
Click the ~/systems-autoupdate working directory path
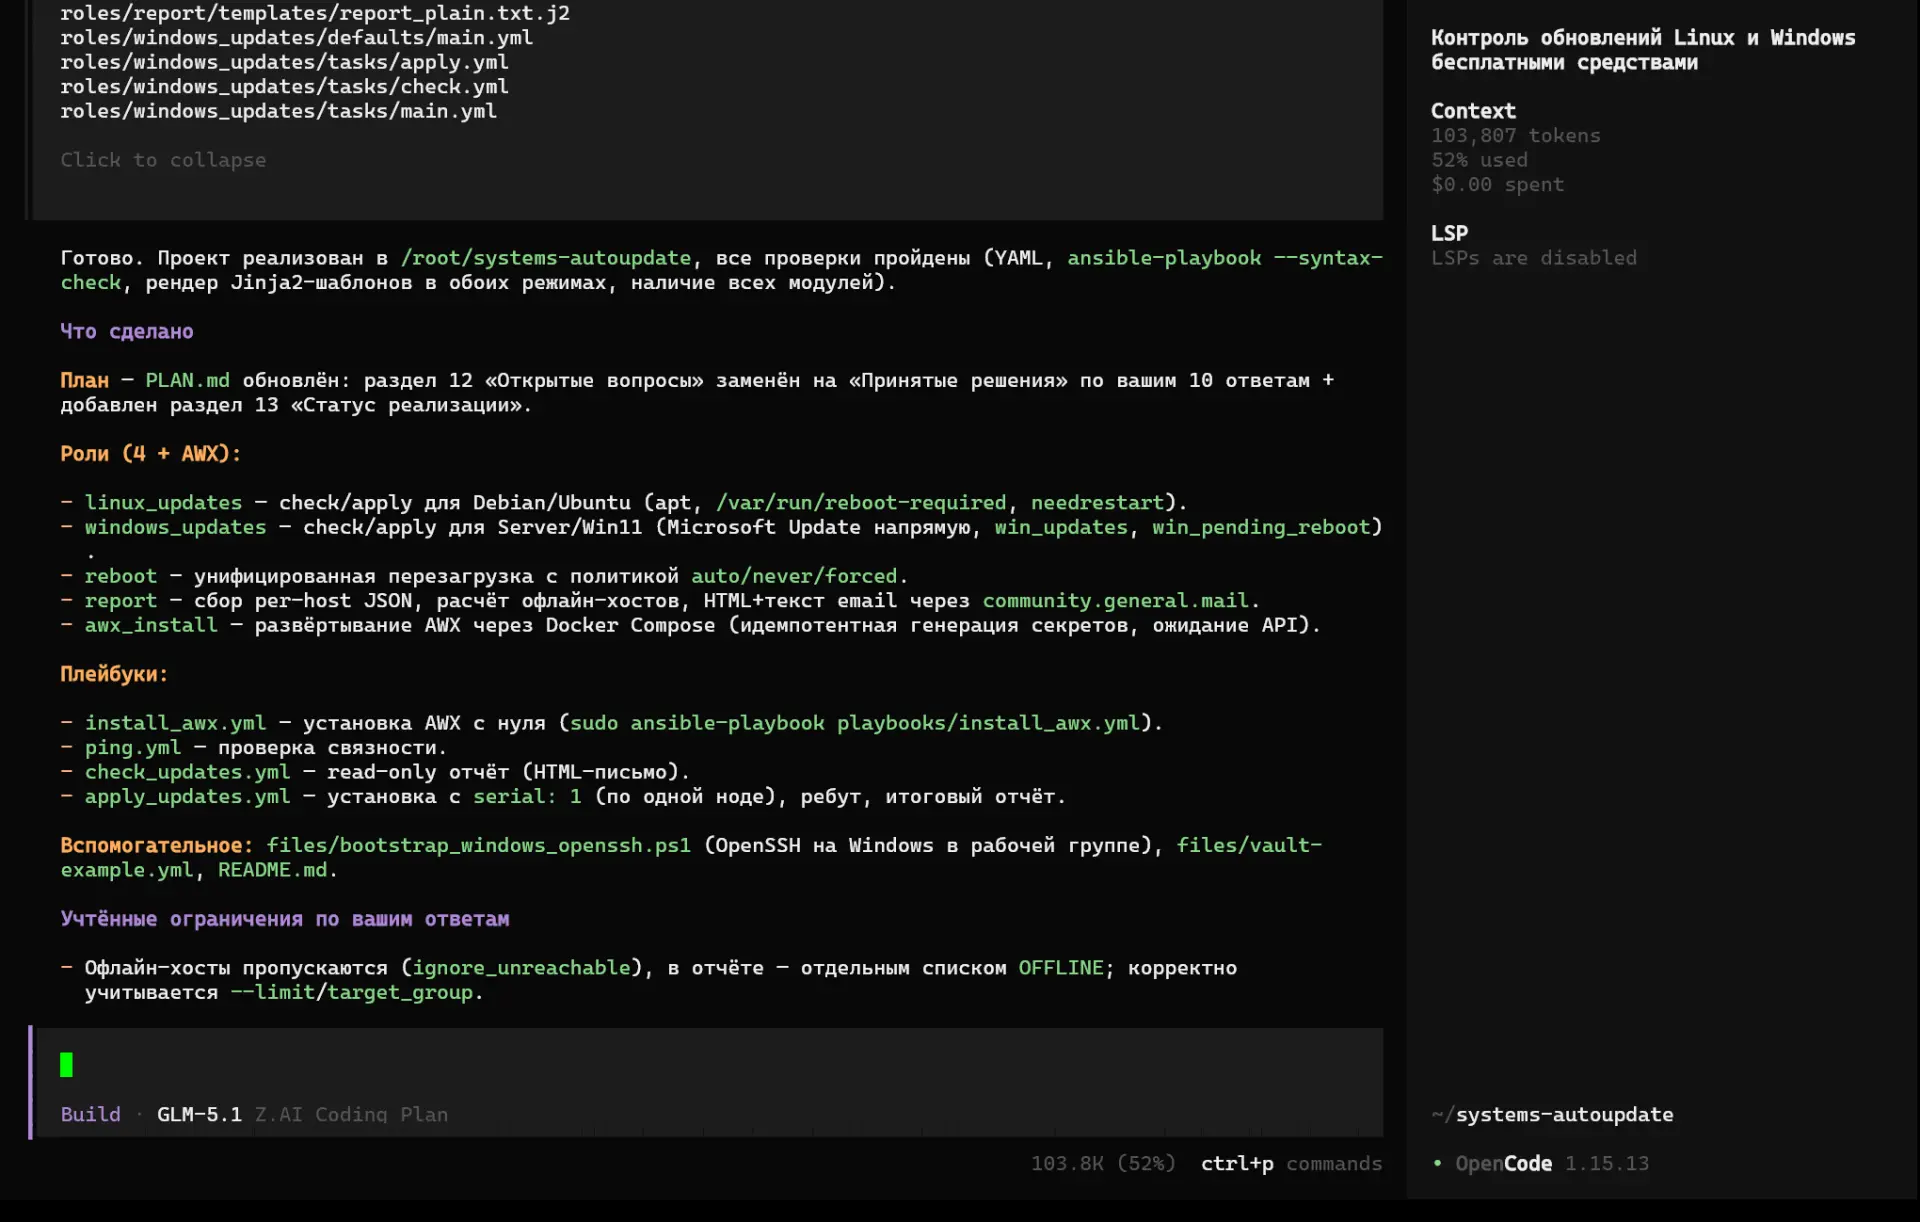click(x=1552, y=1114)
